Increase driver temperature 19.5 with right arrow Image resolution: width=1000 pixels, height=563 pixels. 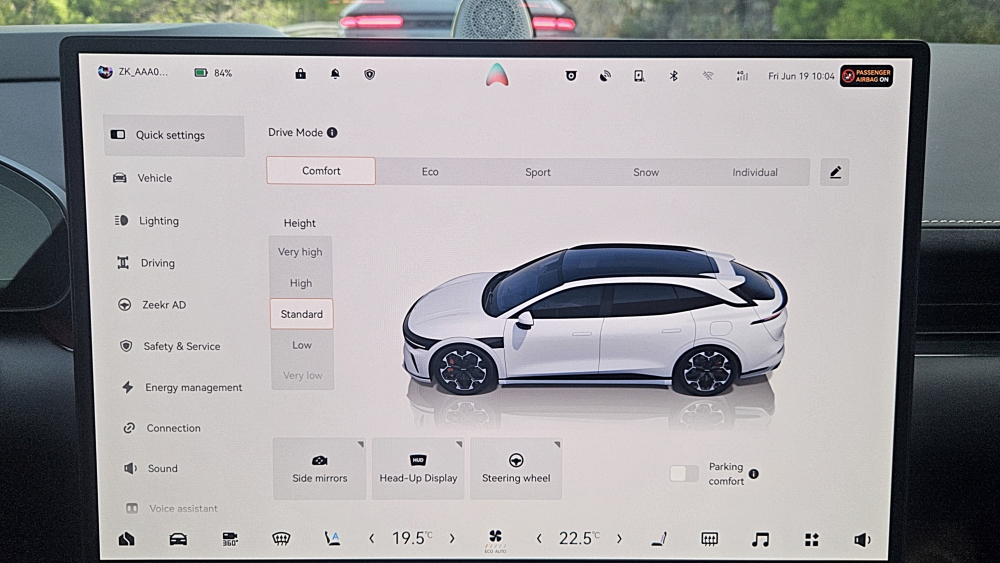coord(452,539)
